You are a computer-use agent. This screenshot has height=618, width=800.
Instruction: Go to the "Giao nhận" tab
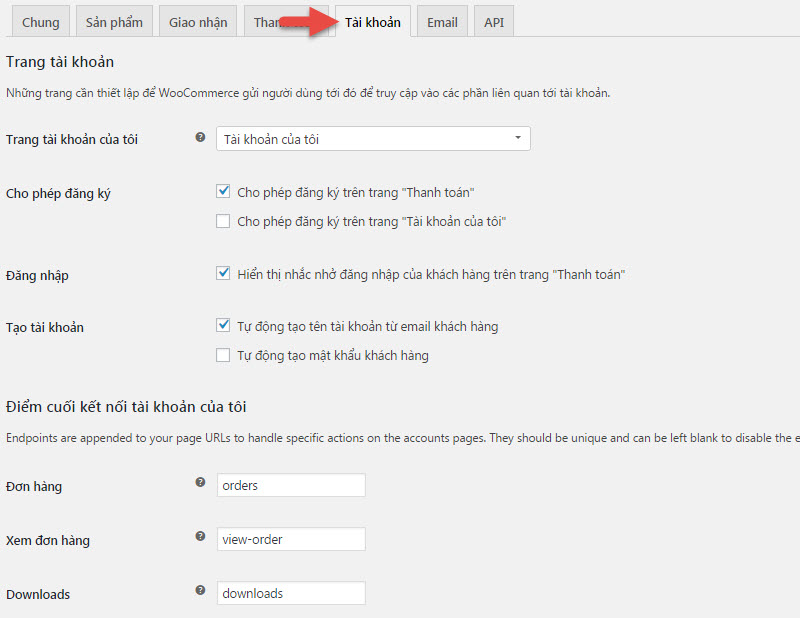pos(199,22)
